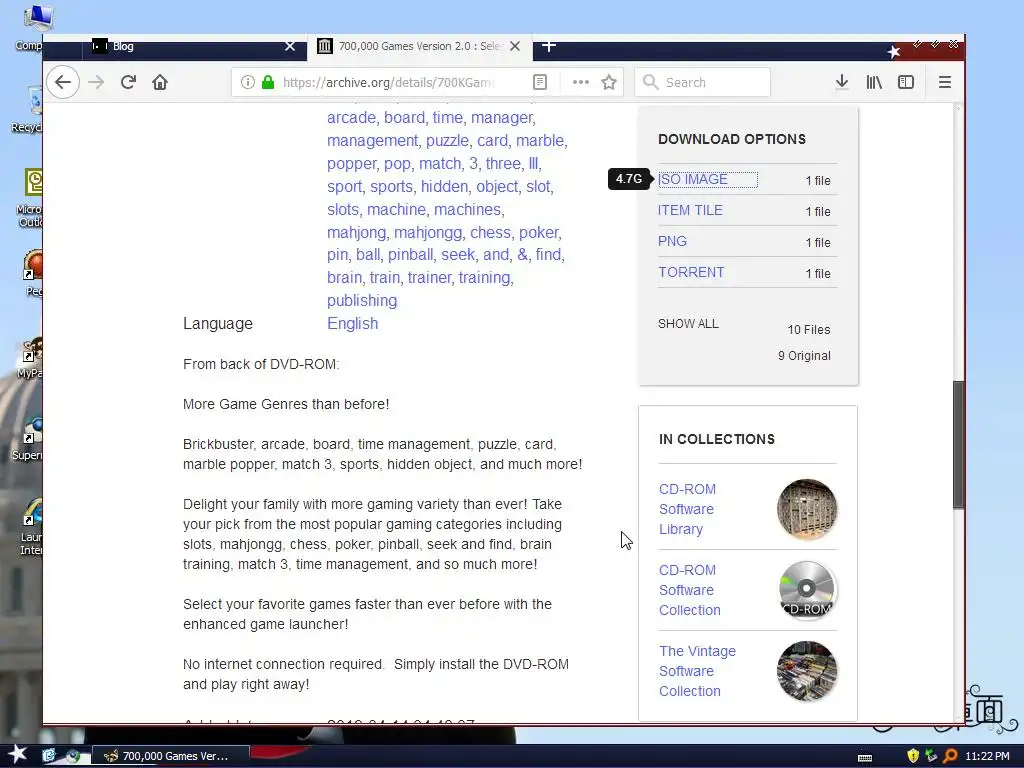Screen dimensions: 1024x768
Task: Click the green padlock security icon
Action: click(268, 82)
